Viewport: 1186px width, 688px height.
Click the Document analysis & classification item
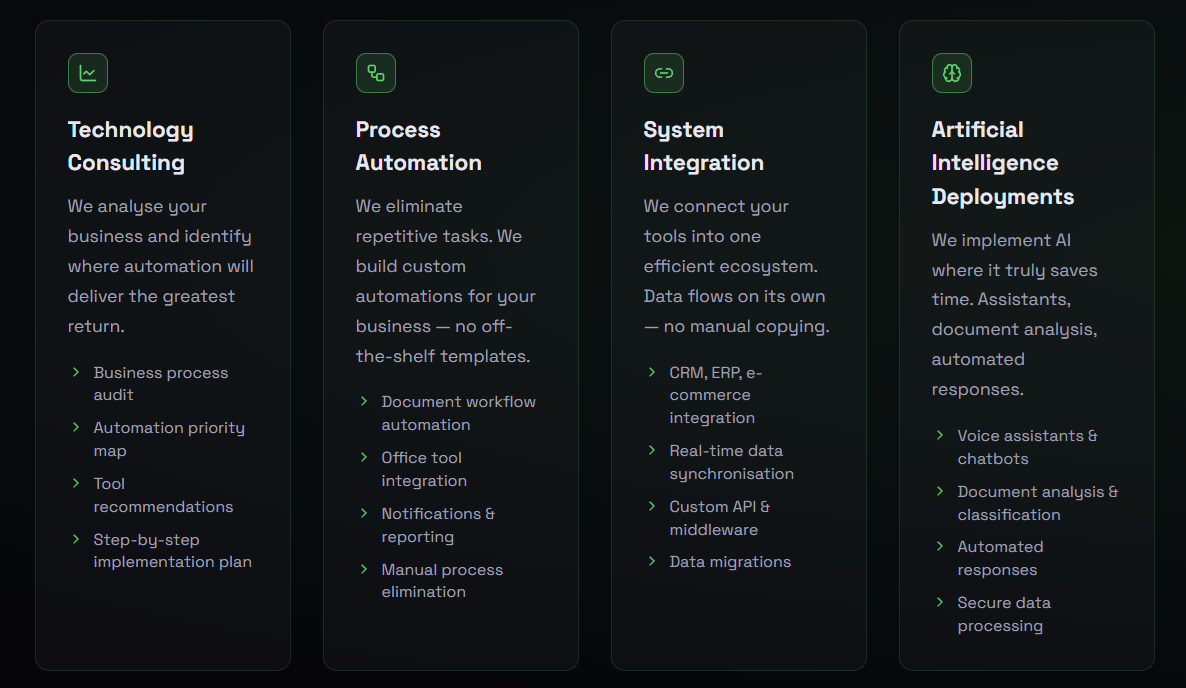1038,503
